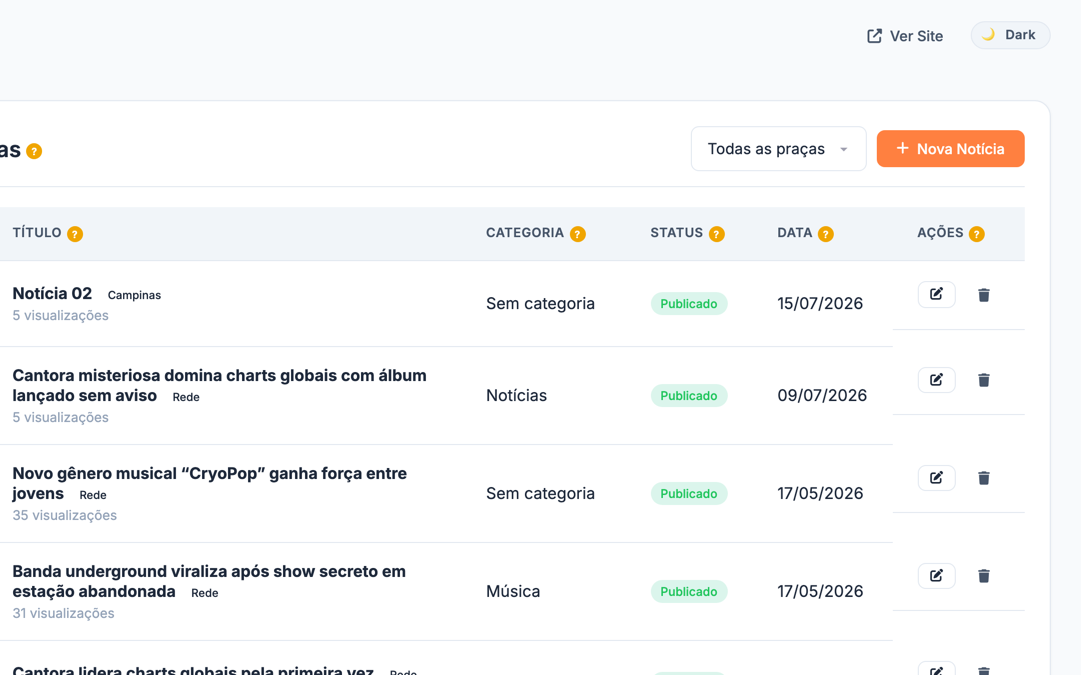
Task: Click the 31 visualizações count
Action: tap(63, 613)
